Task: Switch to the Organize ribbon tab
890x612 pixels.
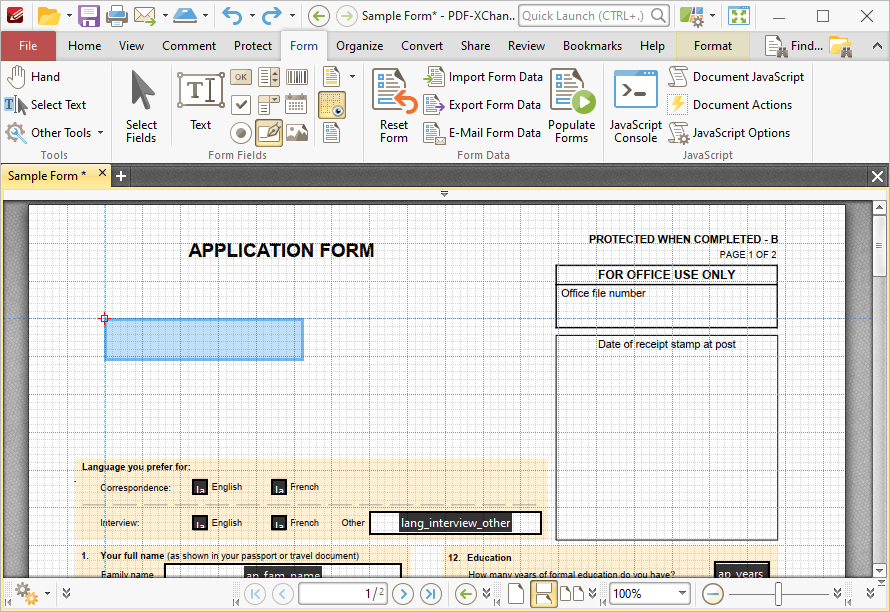Action: click(x=359, y=46)
